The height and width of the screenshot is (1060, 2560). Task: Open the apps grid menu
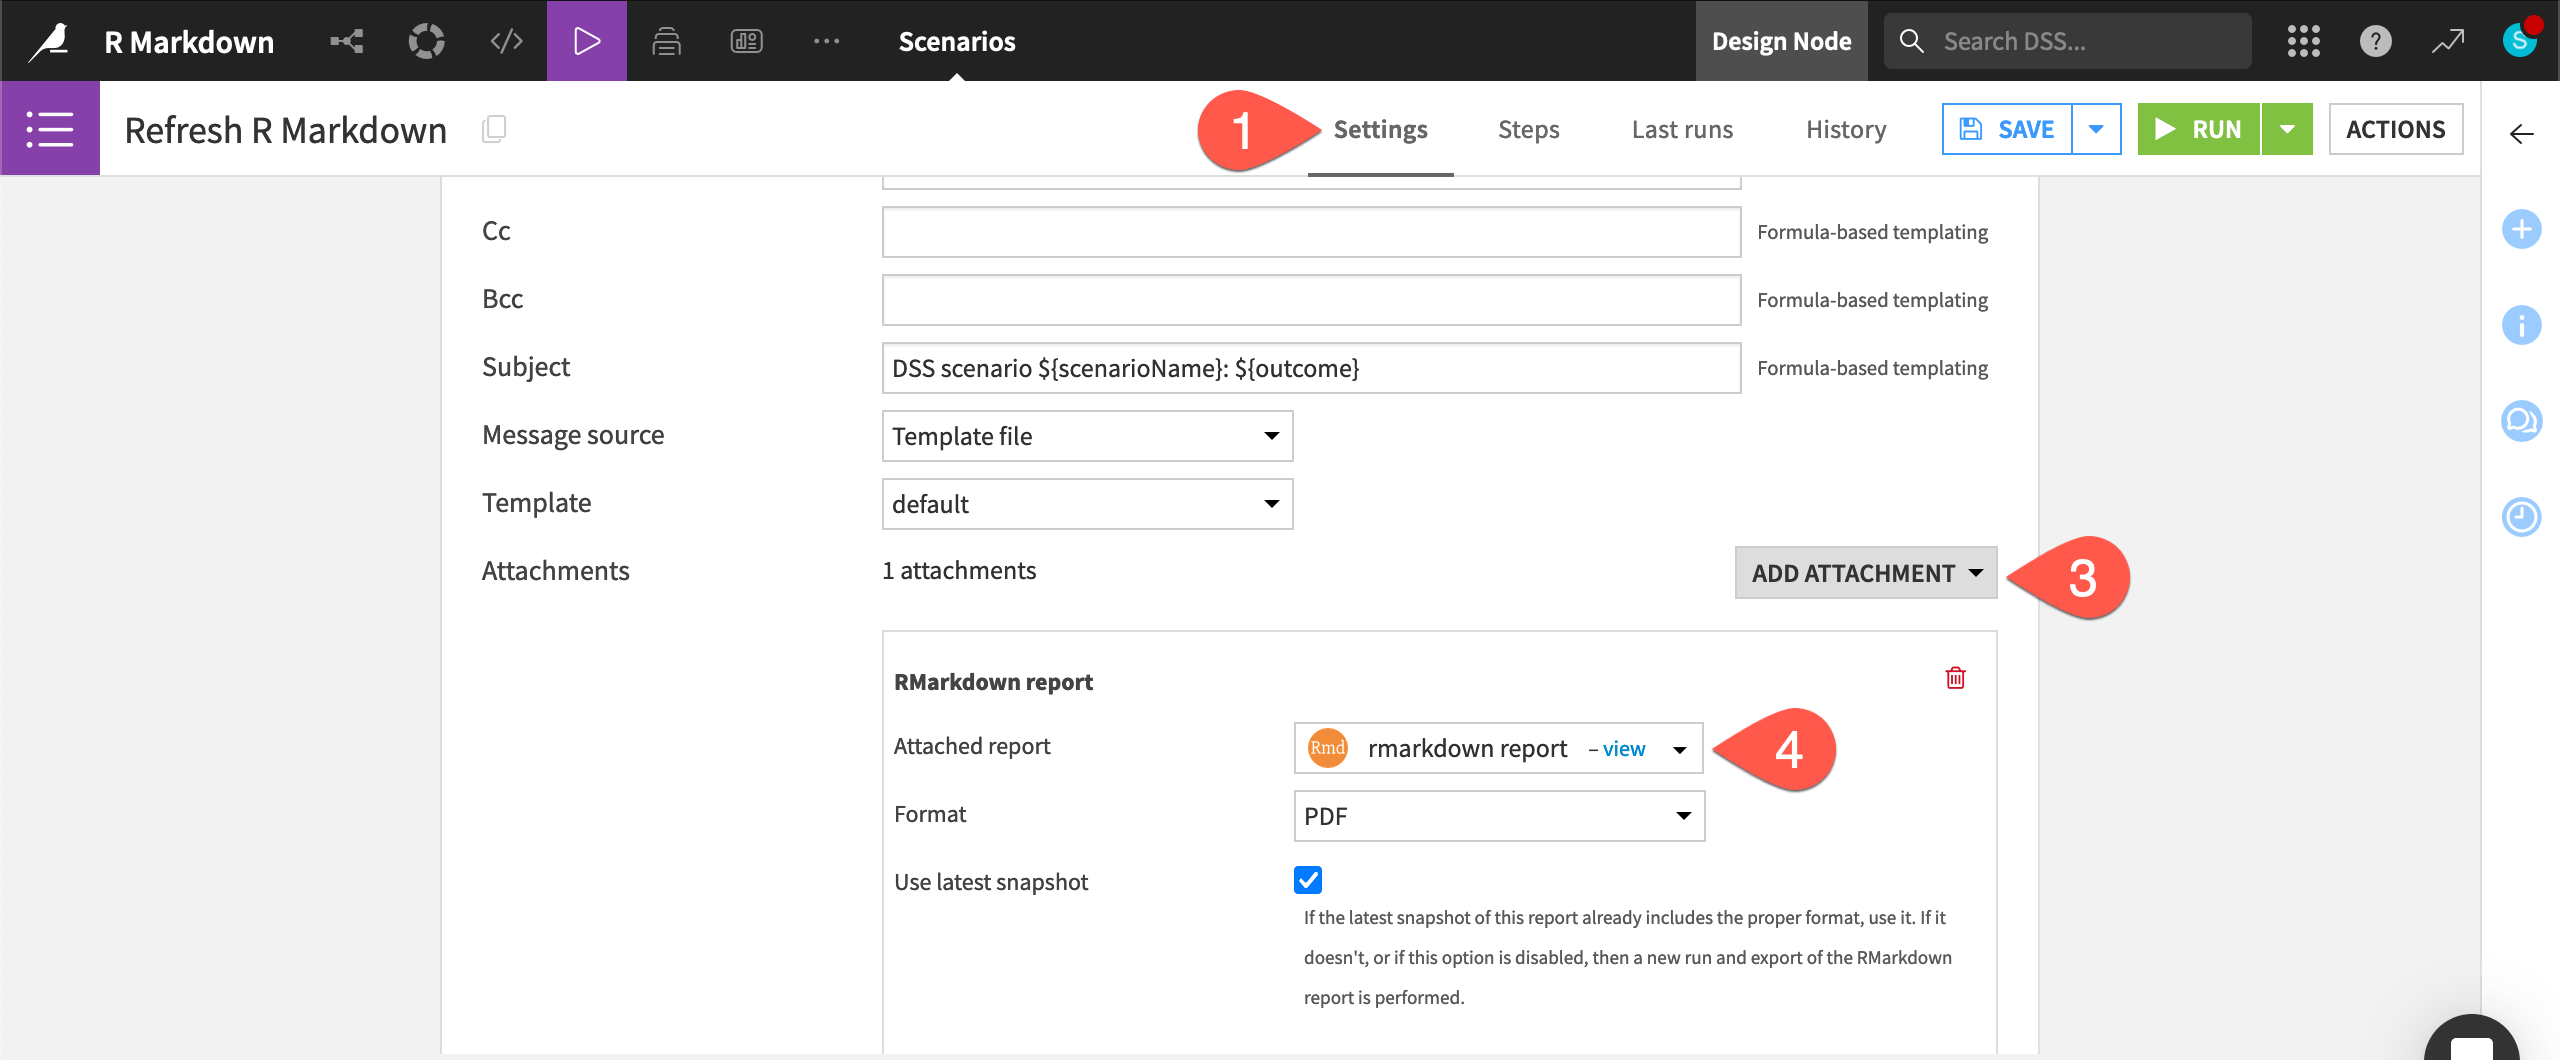coord(2303,41)
